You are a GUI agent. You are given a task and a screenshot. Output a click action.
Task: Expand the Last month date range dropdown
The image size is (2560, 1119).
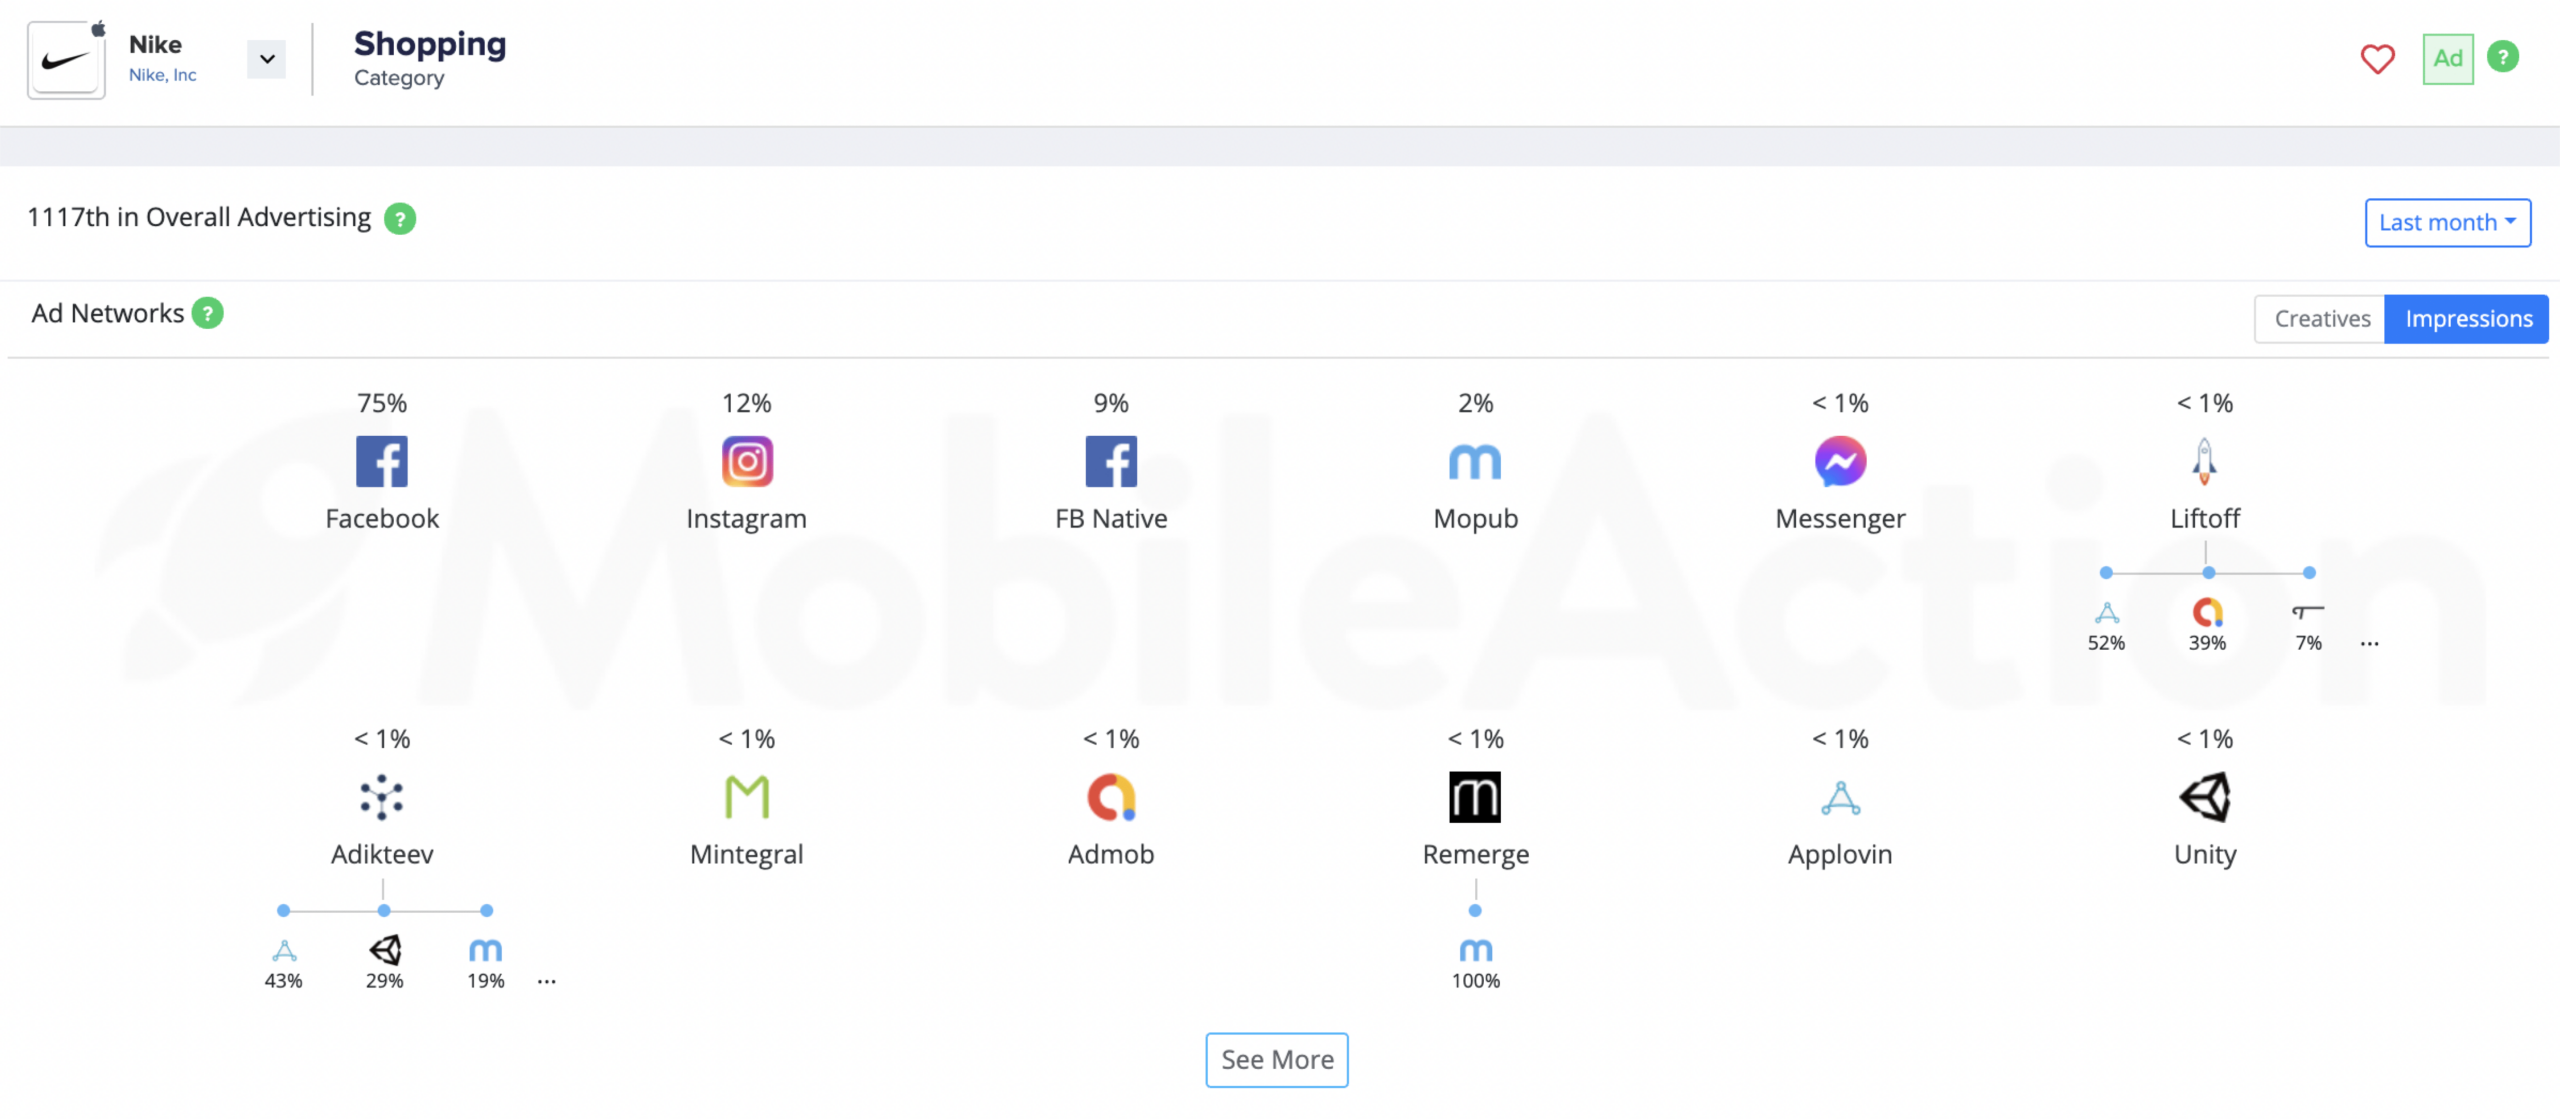[2448, 222]
